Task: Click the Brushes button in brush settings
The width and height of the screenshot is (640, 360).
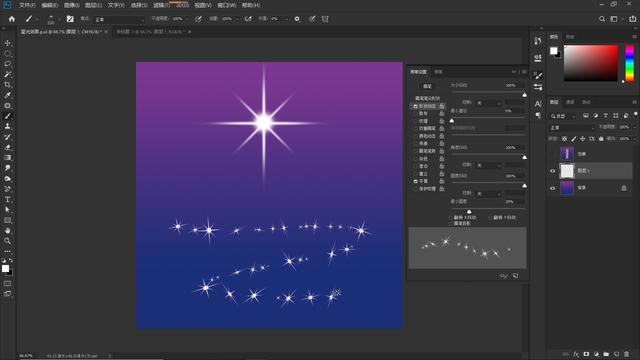Action: point(427,86)
